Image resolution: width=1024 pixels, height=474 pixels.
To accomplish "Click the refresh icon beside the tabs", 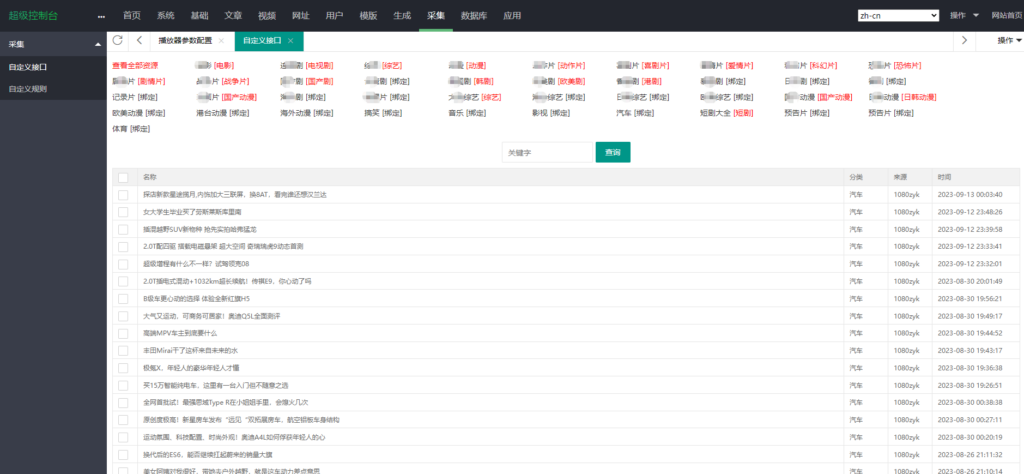I will coord(118,40).
